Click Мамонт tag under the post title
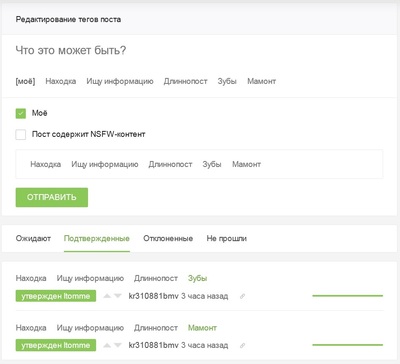This screenshot has height=364, width=400. (262, 81)
